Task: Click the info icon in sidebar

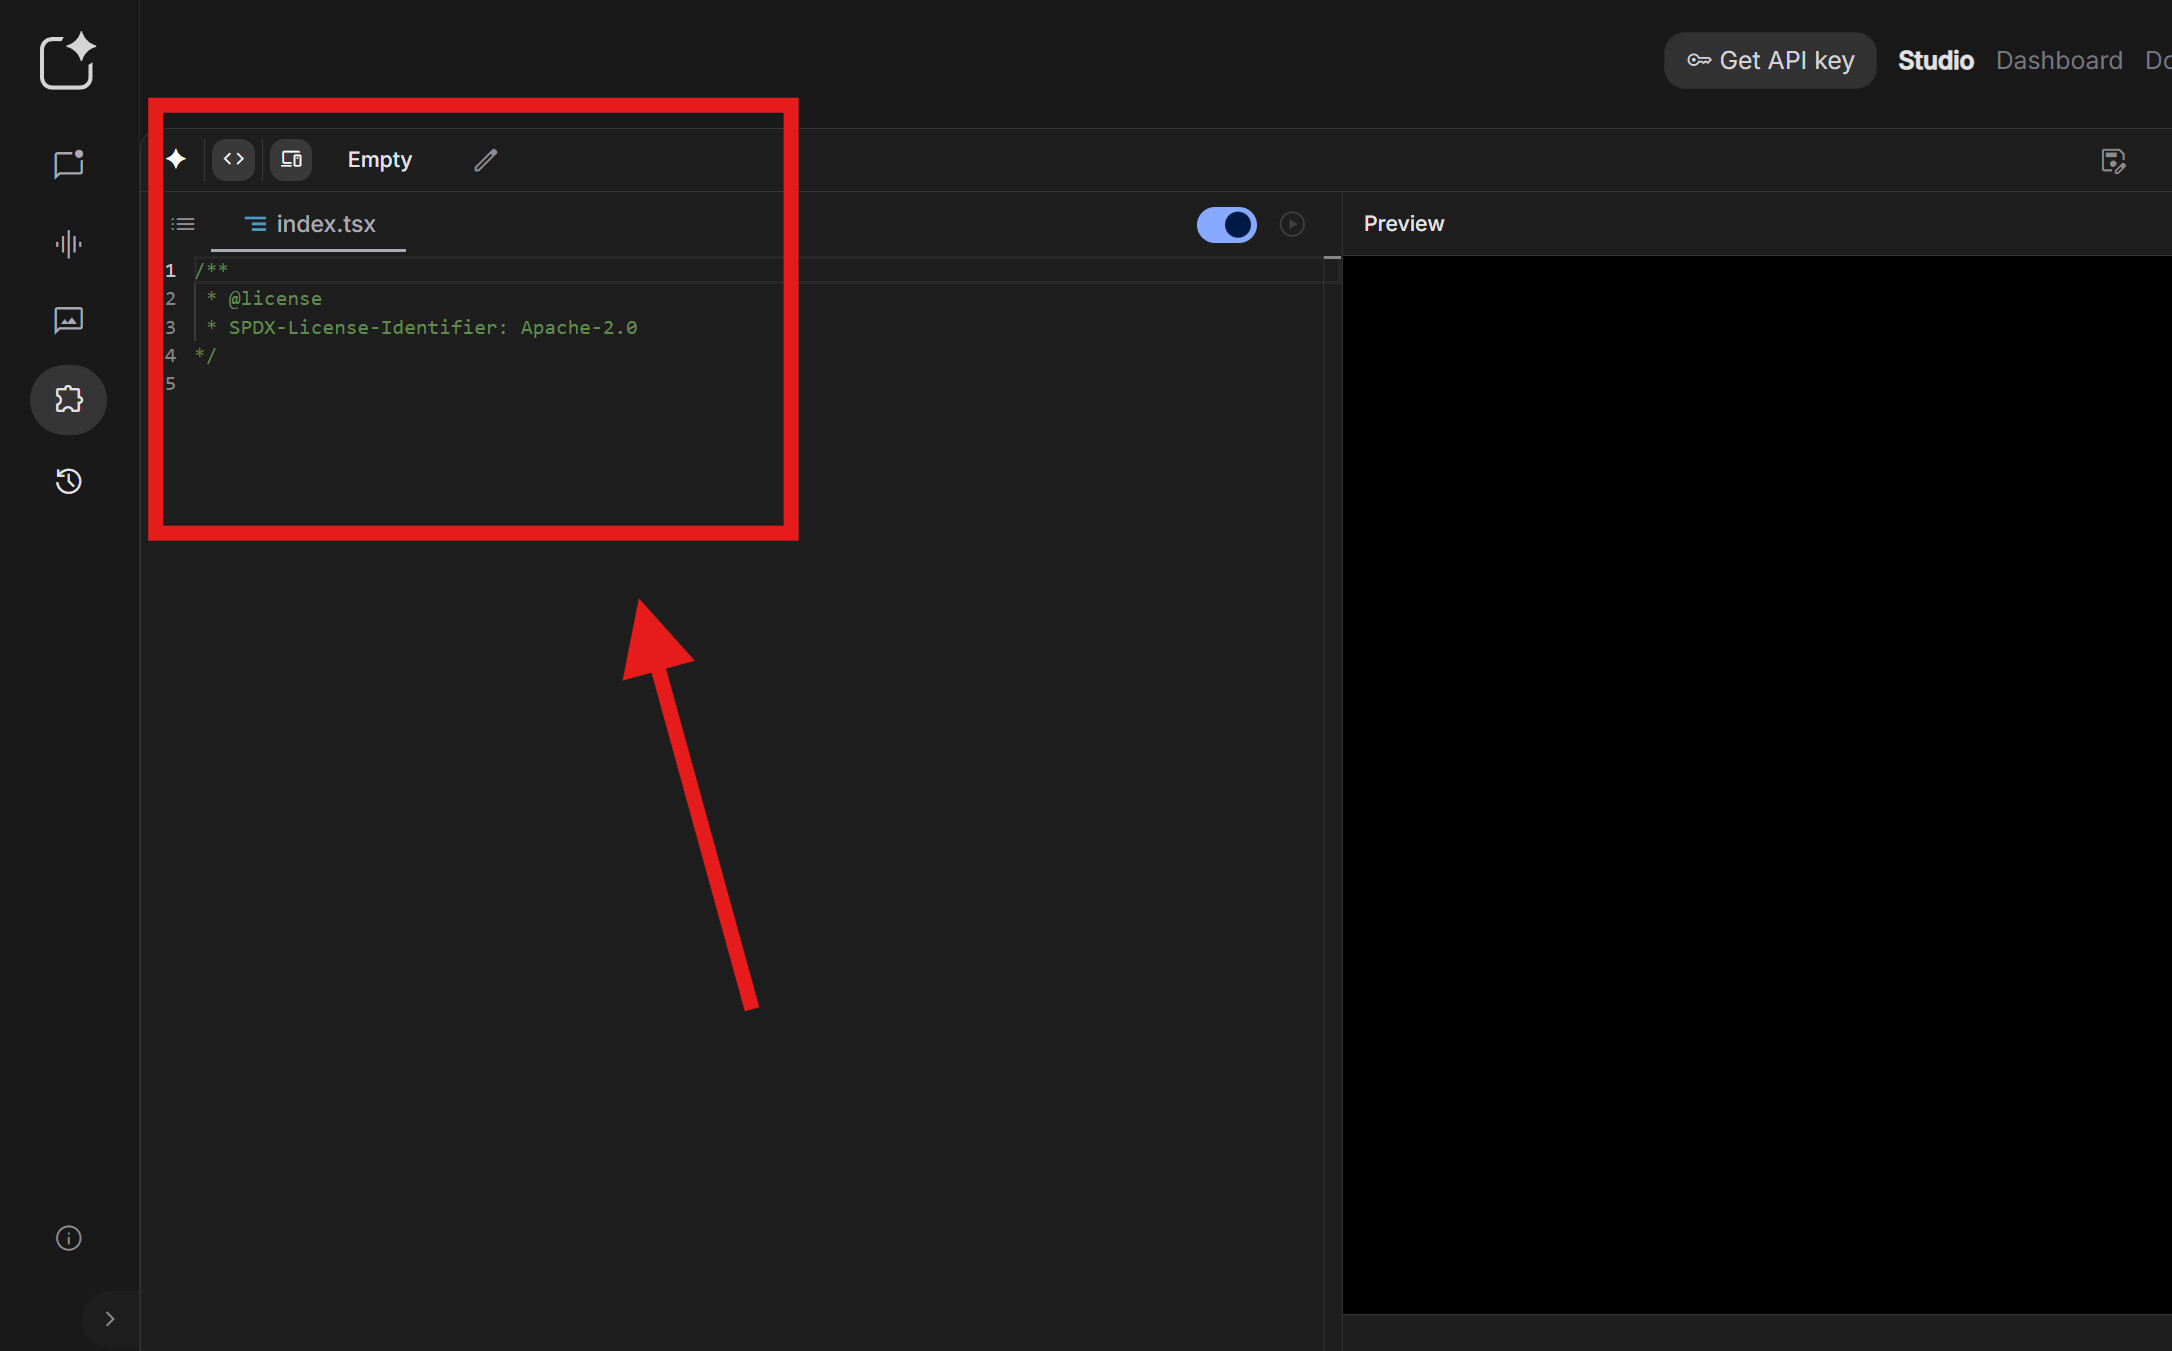Action: (68, 1238)
